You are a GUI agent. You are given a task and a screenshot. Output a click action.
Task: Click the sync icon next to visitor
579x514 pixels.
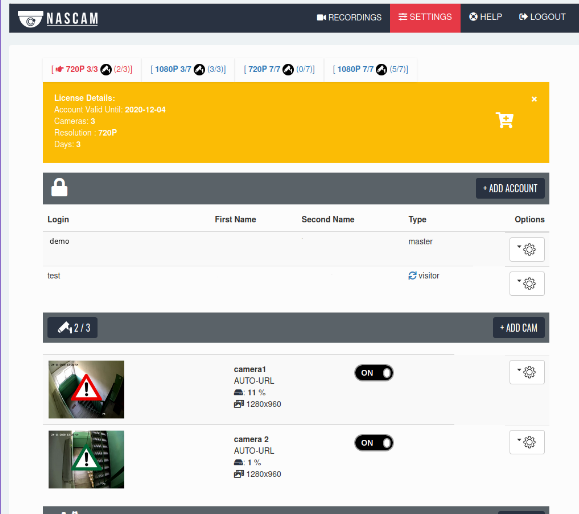click(x=412, y=275)
